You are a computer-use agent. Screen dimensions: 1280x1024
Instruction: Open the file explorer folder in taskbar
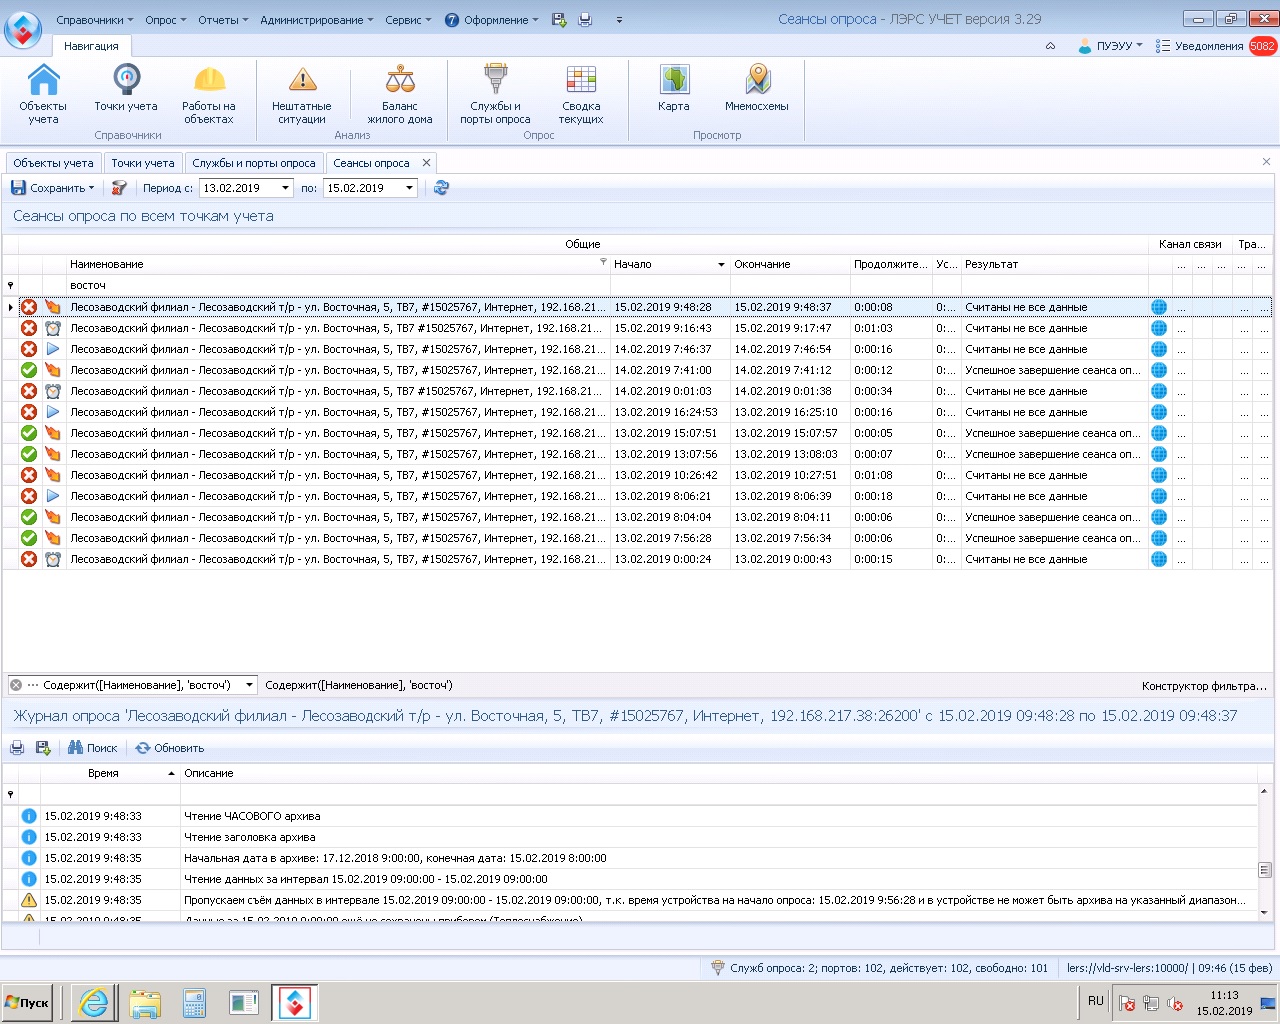[145, 1003]
